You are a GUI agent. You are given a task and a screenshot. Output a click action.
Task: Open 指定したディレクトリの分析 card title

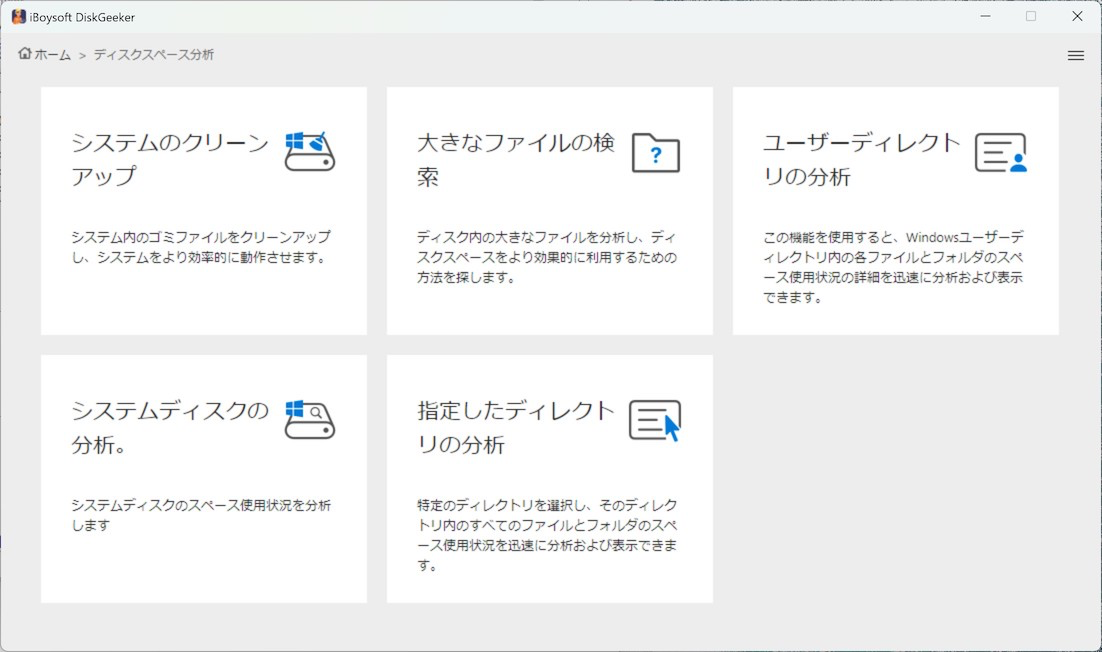(x=516, y=427)
